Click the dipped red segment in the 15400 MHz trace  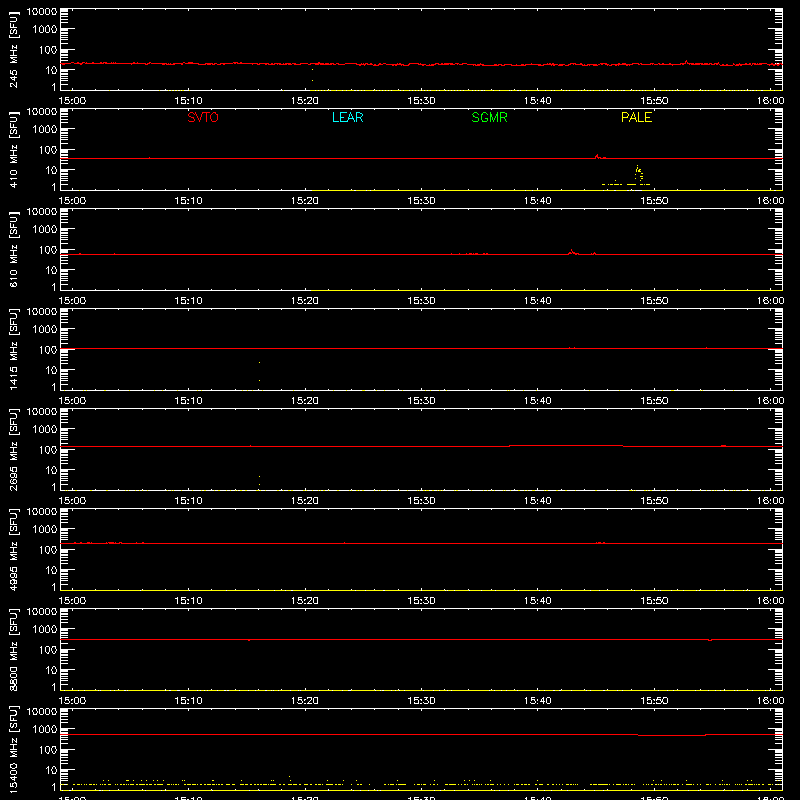(x=672, y=735)
